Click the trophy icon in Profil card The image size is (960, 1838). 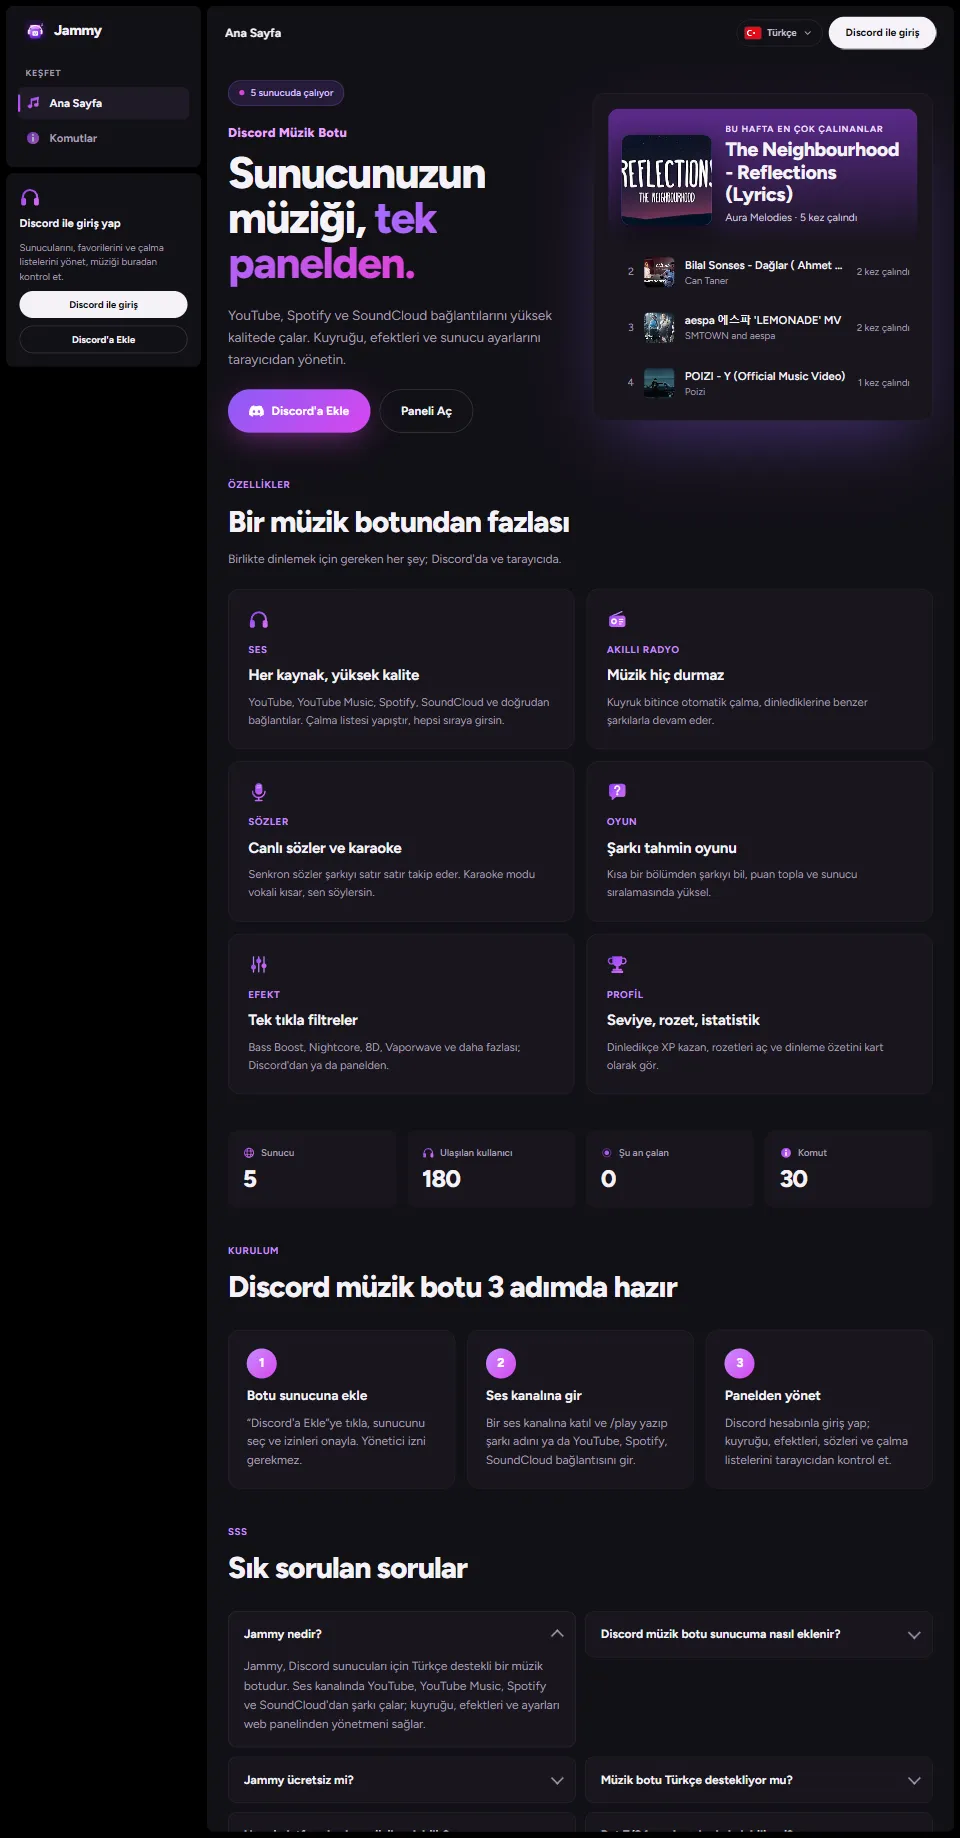tap(617, 965)
